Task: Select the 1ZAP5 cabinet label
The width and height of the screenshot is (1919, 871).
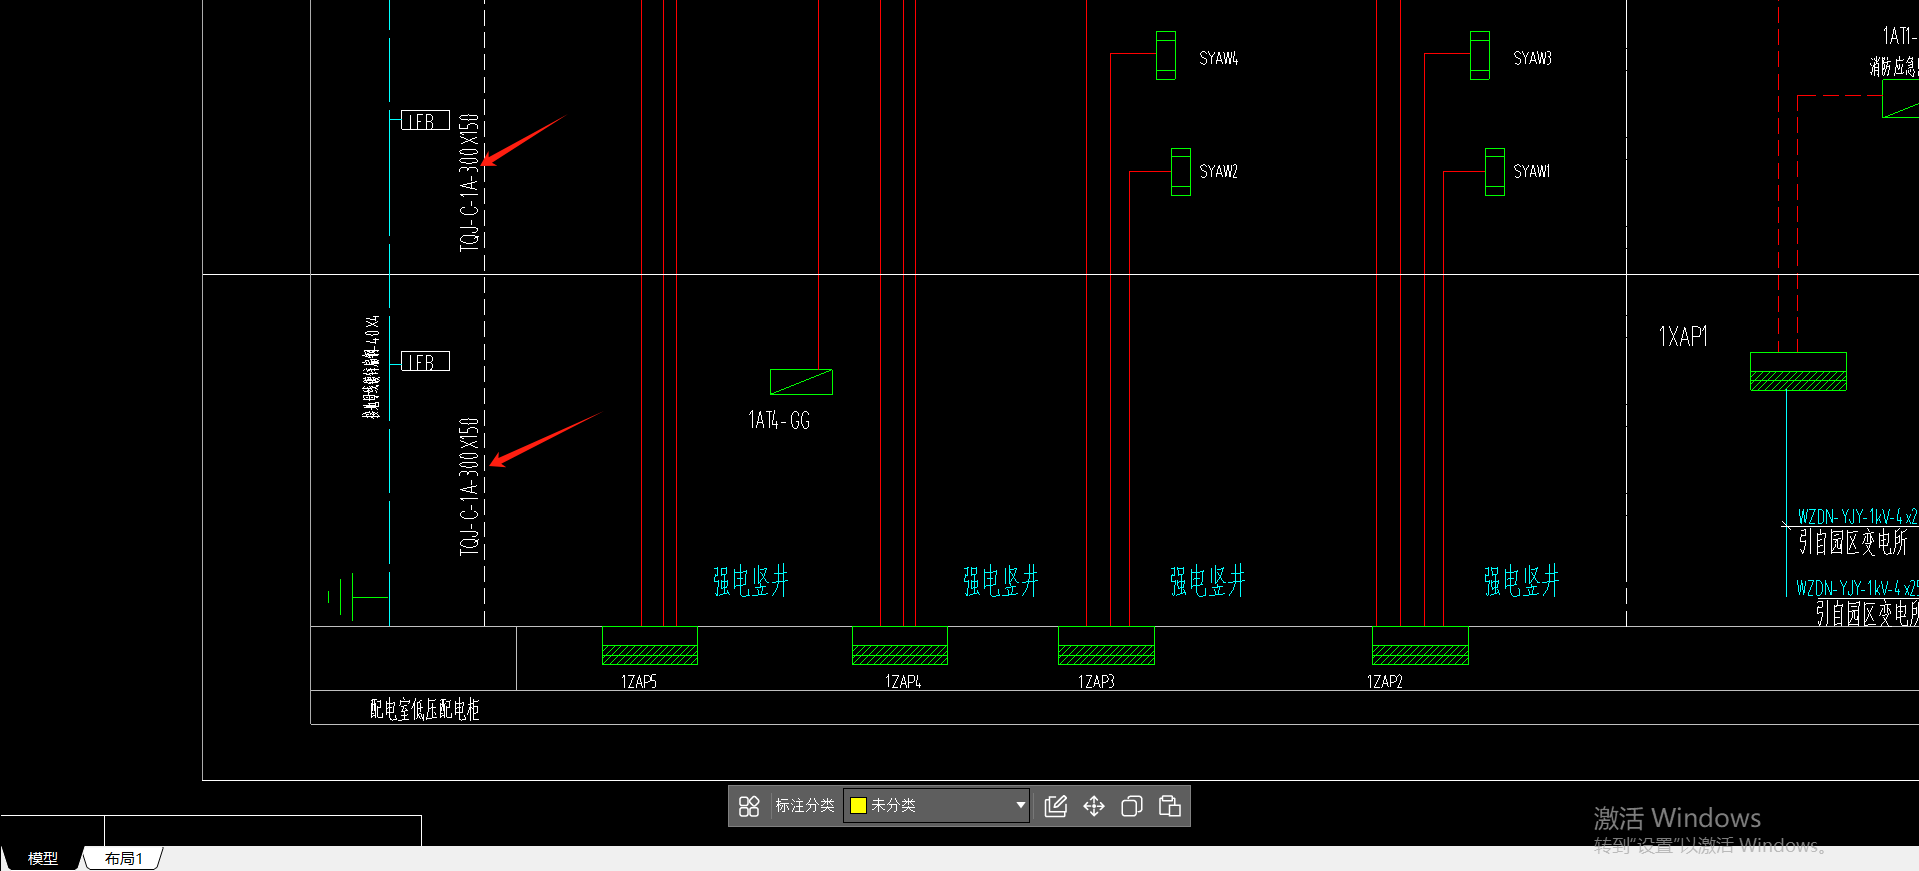Action: (639, 682)
